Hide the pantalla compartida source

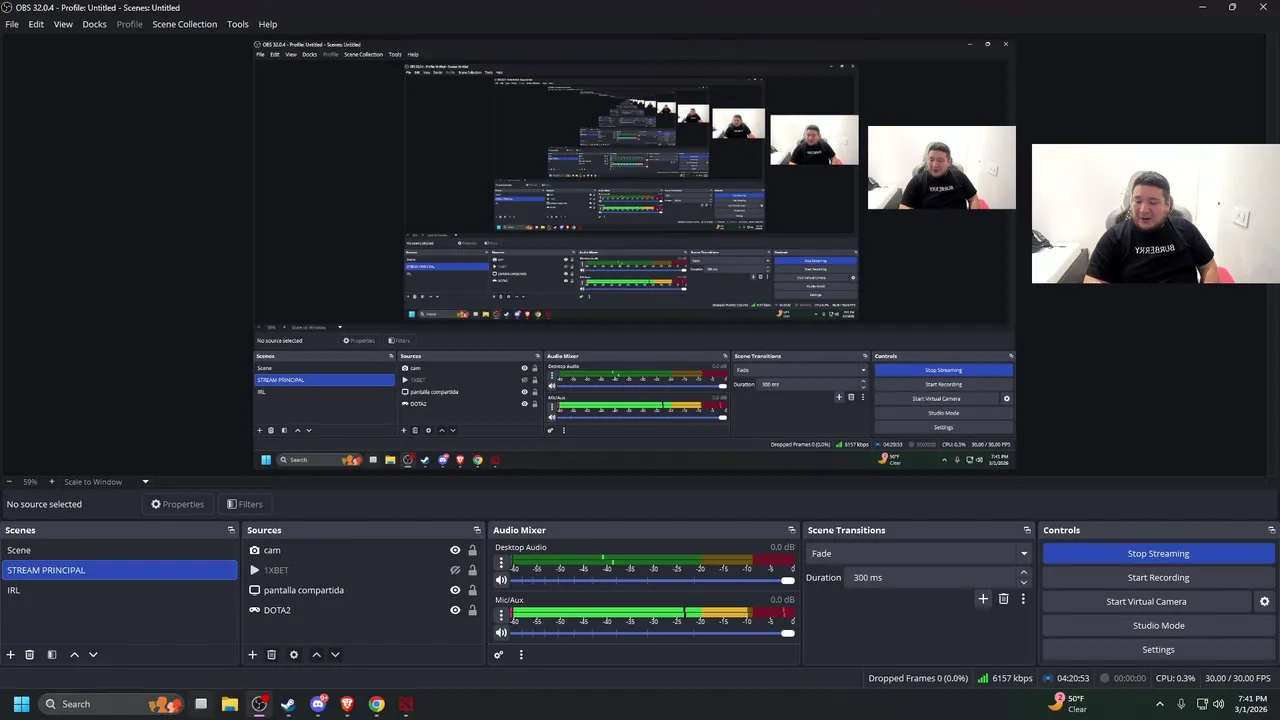[455, 590]
